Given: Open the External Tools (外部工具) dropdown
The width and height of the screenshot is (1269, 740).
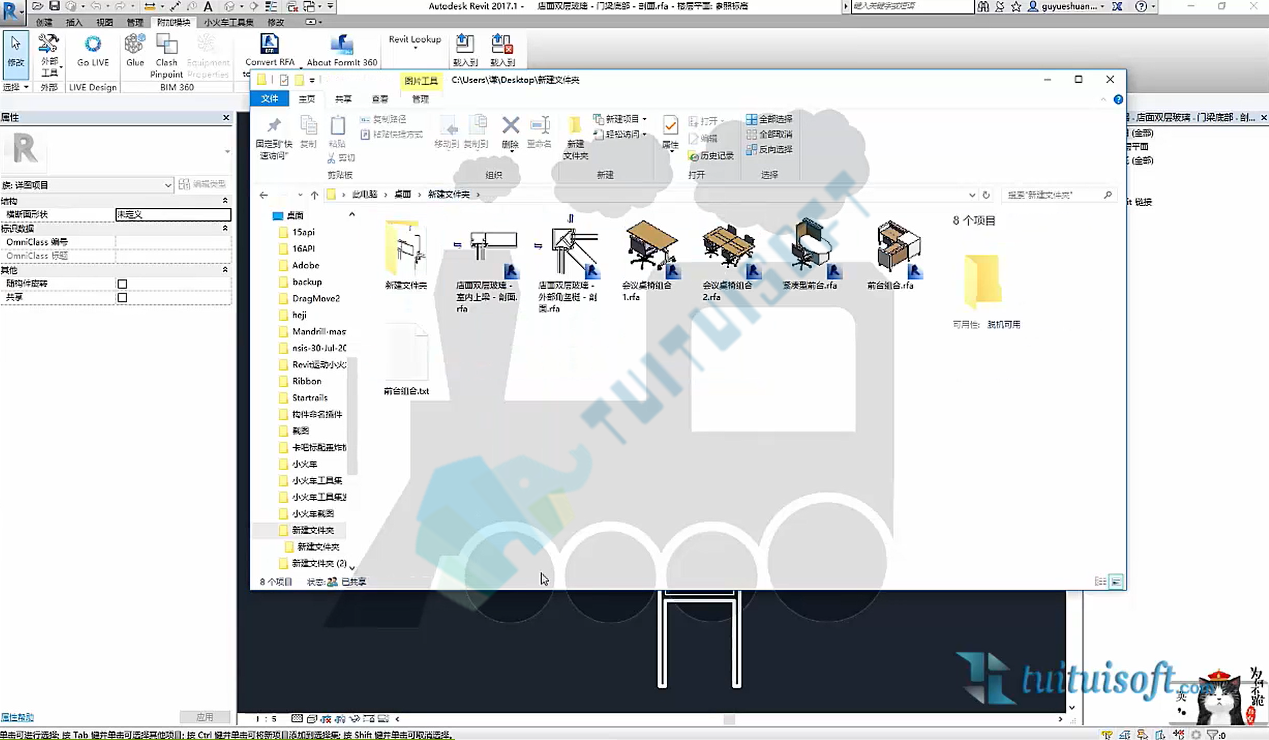Looking at the screenshot, I should pyautogui.click(x=49, y=55).
